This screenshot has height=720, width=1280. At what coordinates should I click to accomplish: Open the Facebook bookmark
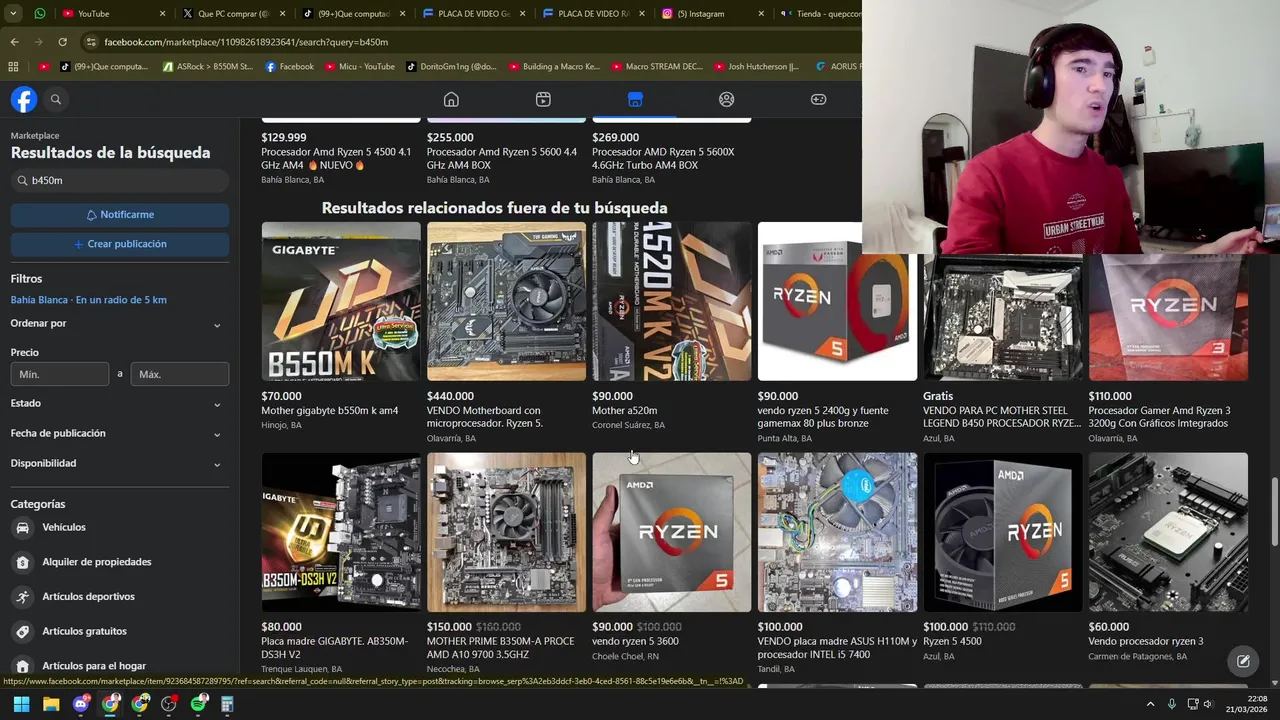point(290,67)
